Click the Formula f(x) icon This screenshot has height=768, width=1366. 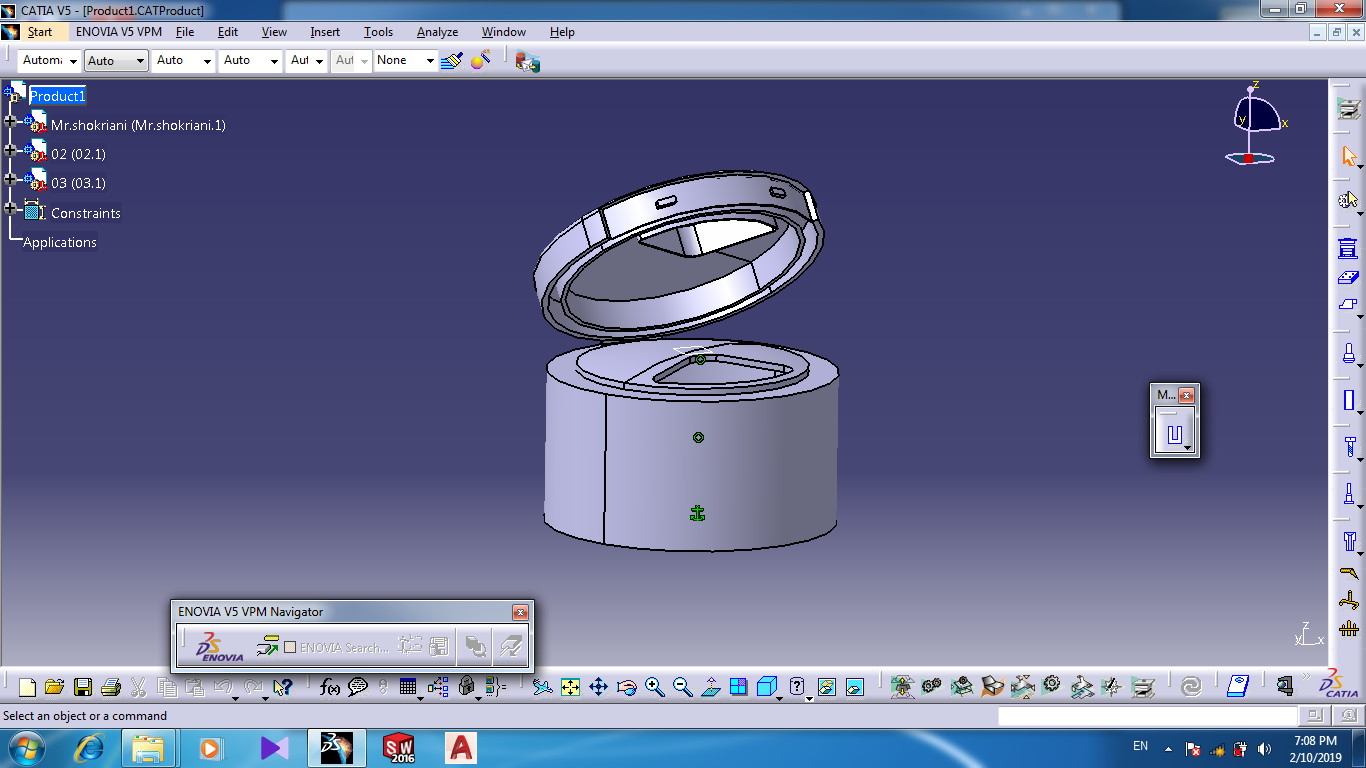point(329,687)
